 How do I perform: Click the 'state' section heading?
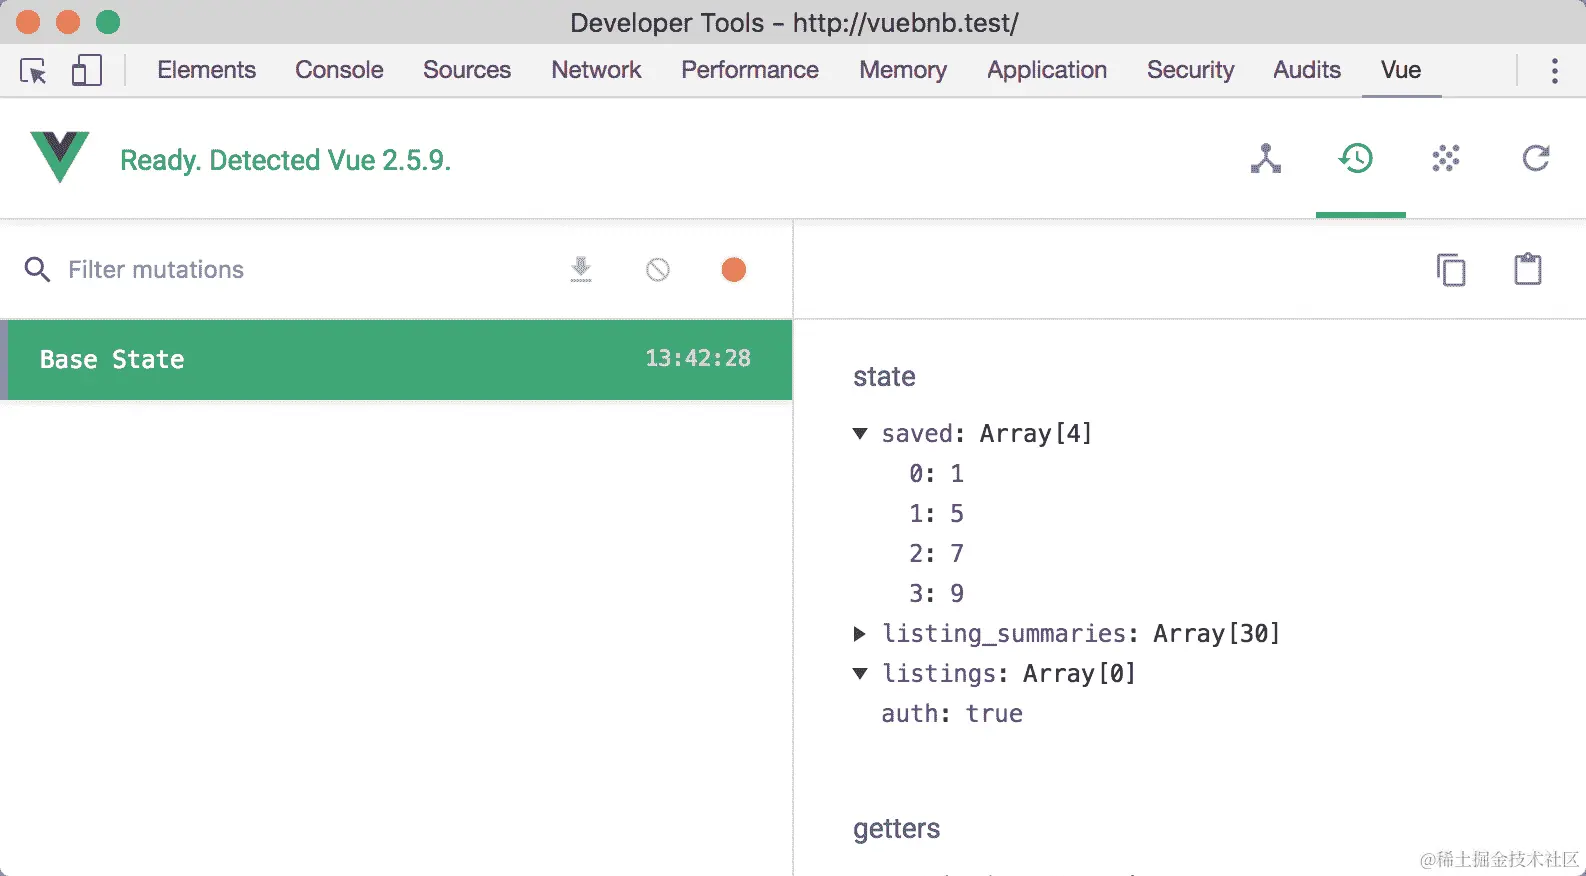pos(884,377)
